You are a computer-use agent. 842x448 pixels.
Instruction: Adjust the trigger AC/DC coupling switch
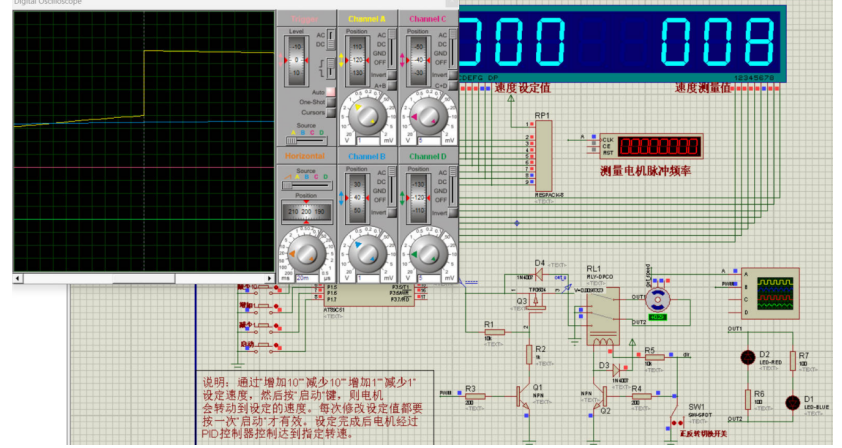pos(331,40)
